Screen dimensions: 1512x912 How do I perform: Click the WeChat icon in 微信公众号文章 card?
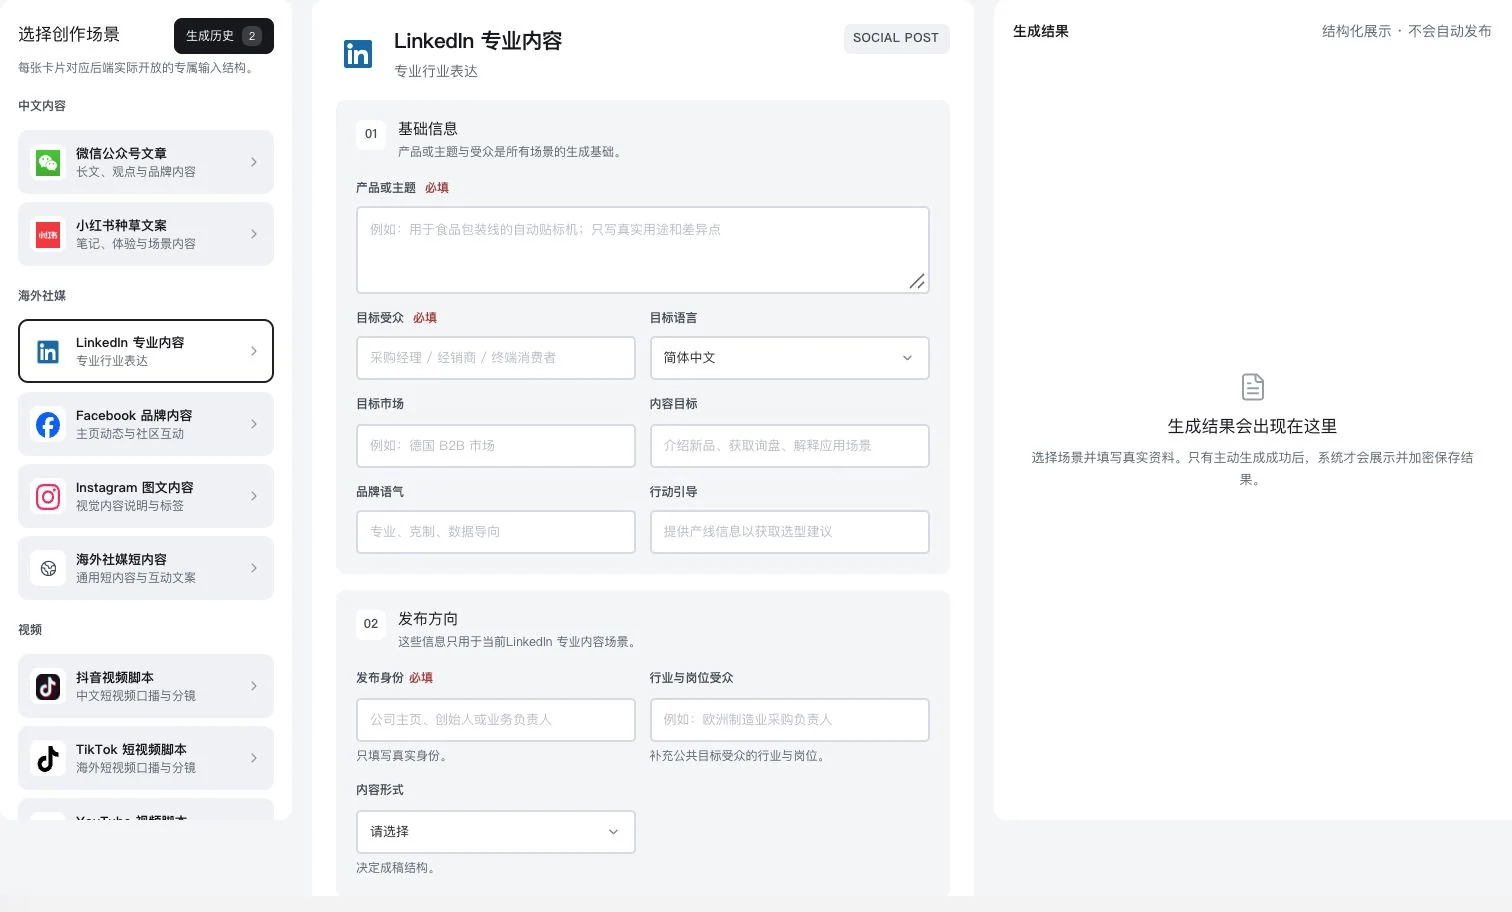[48, 162]
